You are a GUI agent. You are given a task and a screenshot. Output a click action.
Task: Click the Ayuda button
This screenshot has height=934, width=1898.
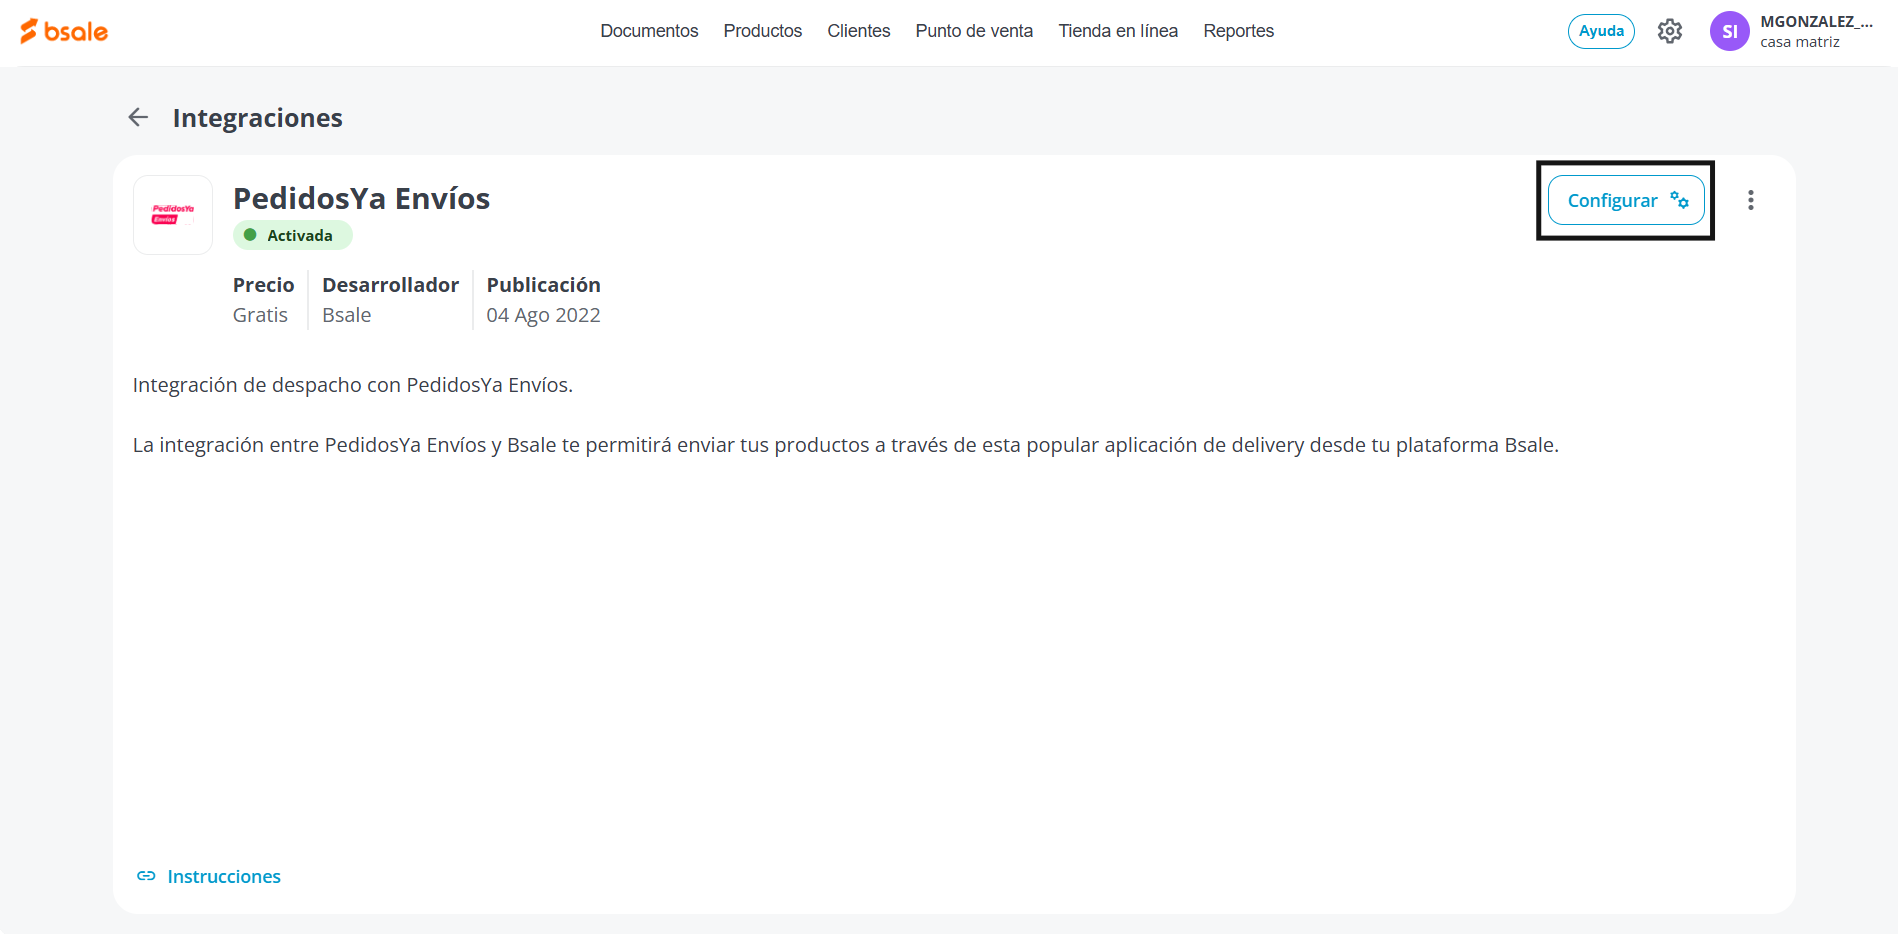(1601, 31)
